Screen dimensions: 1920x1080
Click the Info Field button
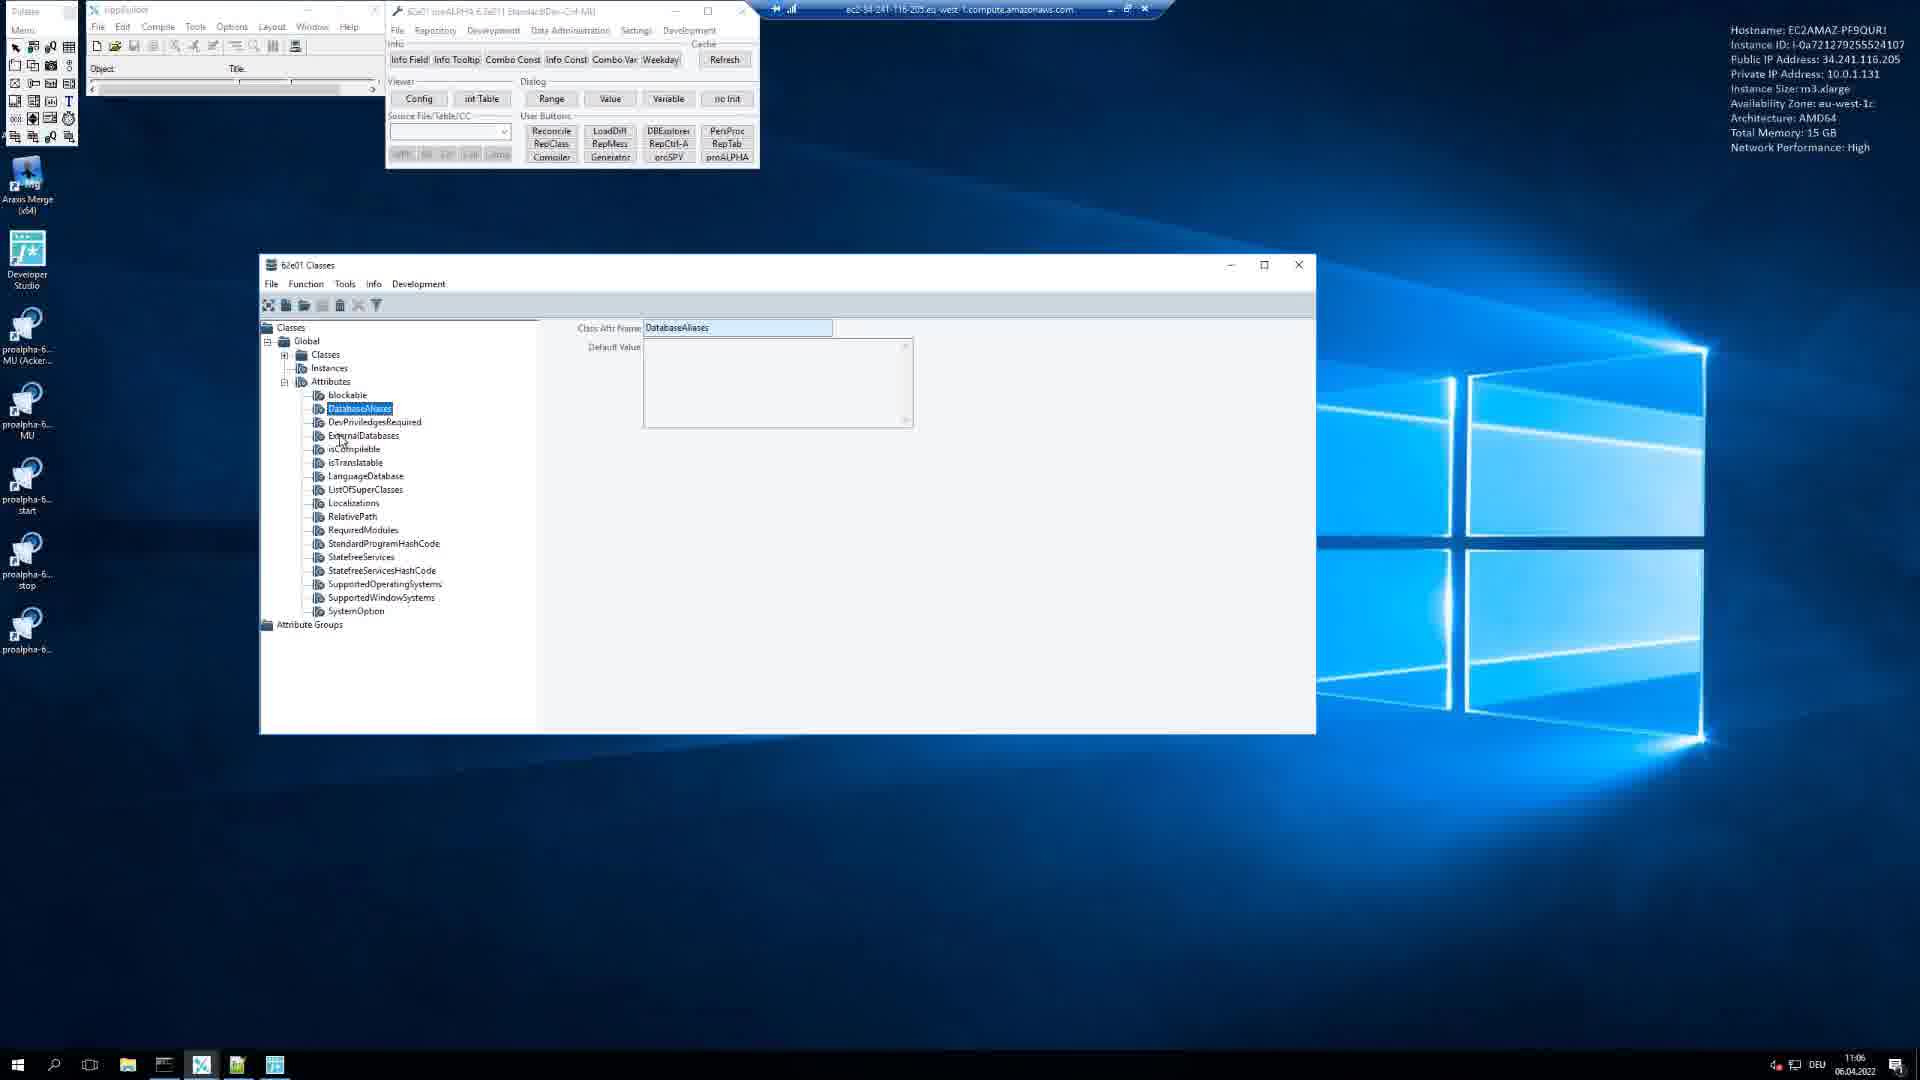[409, 60]
